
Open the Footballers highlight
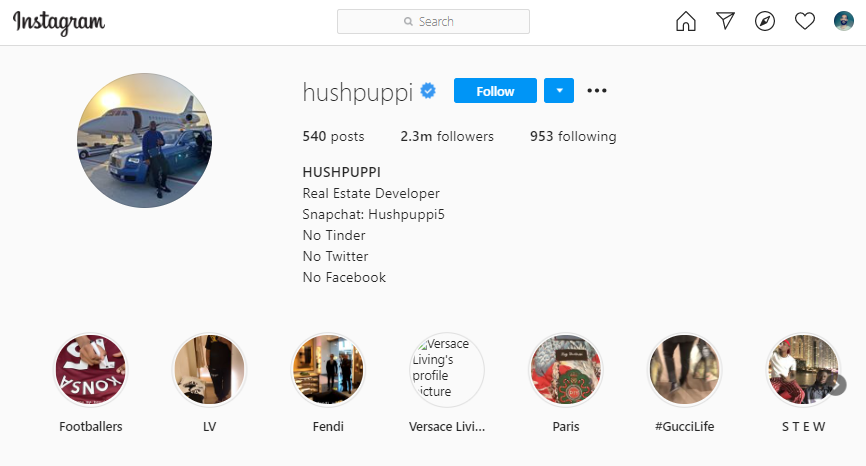pyautogui.click(x=91, y=370)
